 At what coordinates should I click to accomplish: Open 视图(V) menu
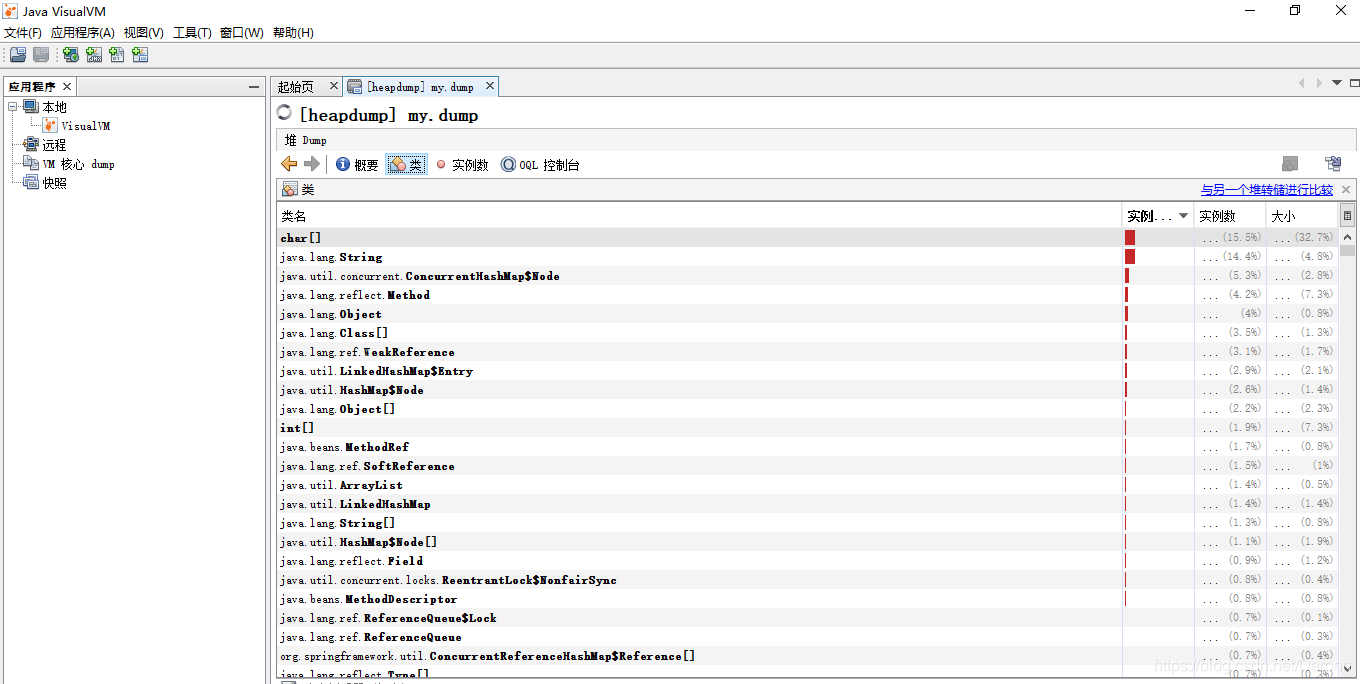[144, 33]
